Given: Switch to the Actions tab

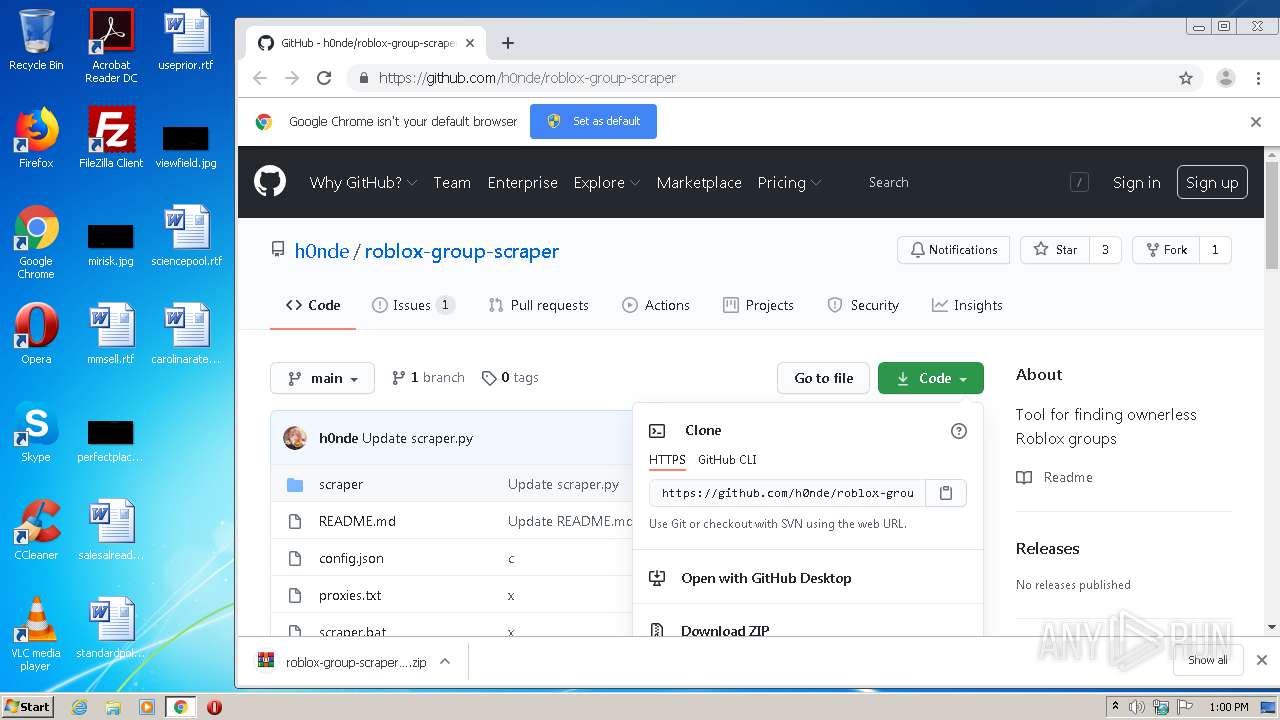Looking at the screenshot, I should [656, 305].
